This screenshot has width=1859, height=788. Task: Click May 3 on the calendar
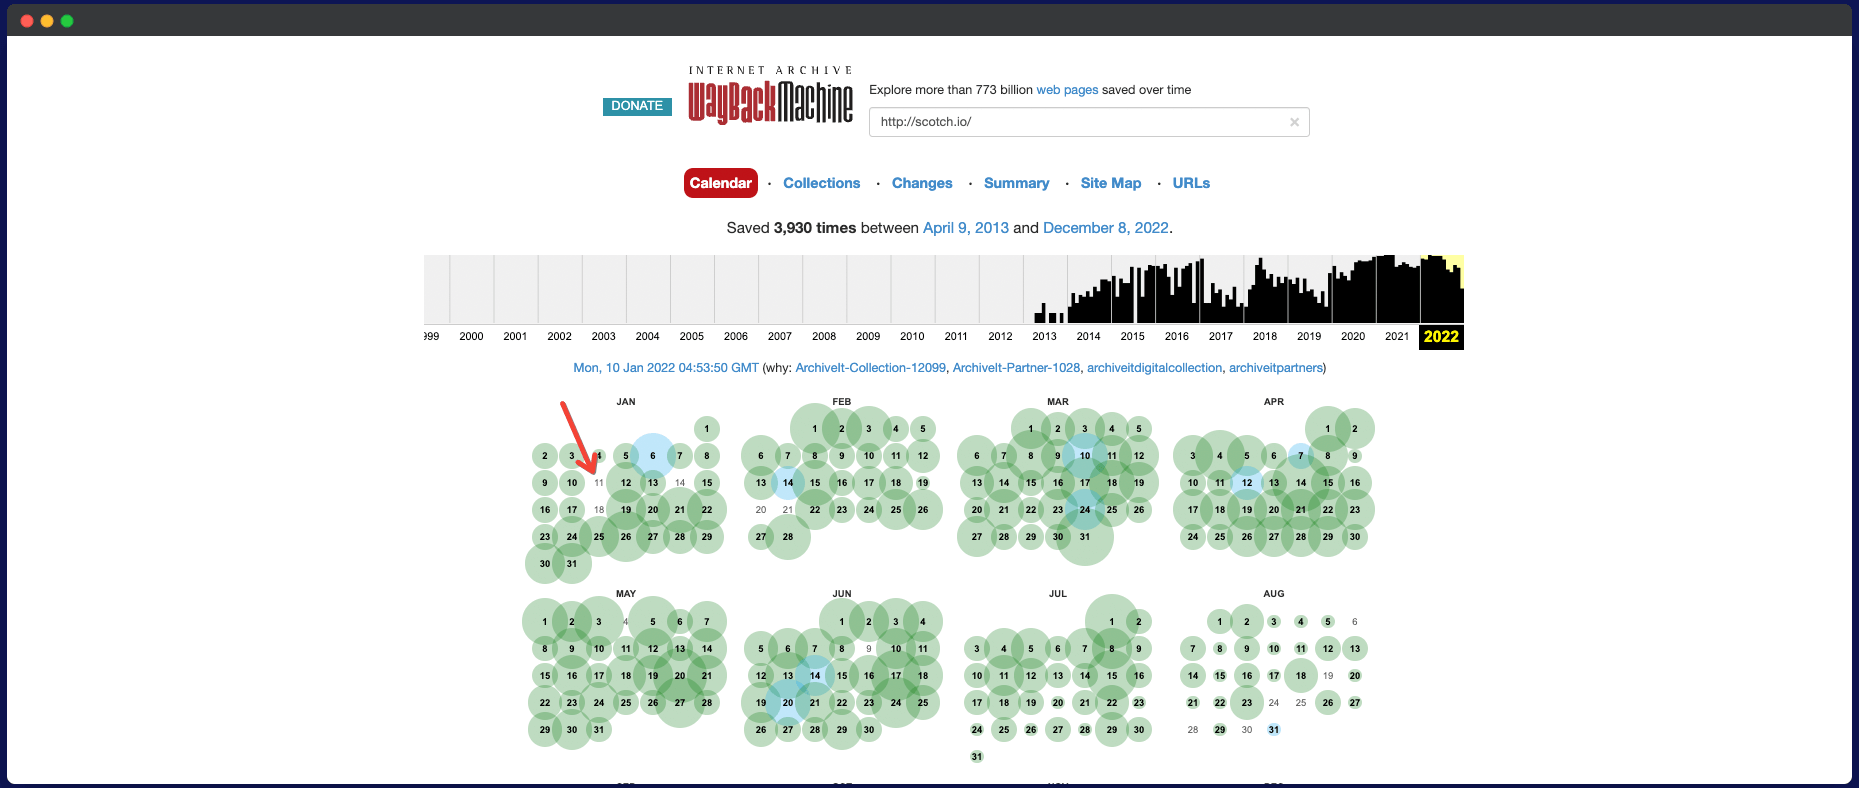pos(599,622)
